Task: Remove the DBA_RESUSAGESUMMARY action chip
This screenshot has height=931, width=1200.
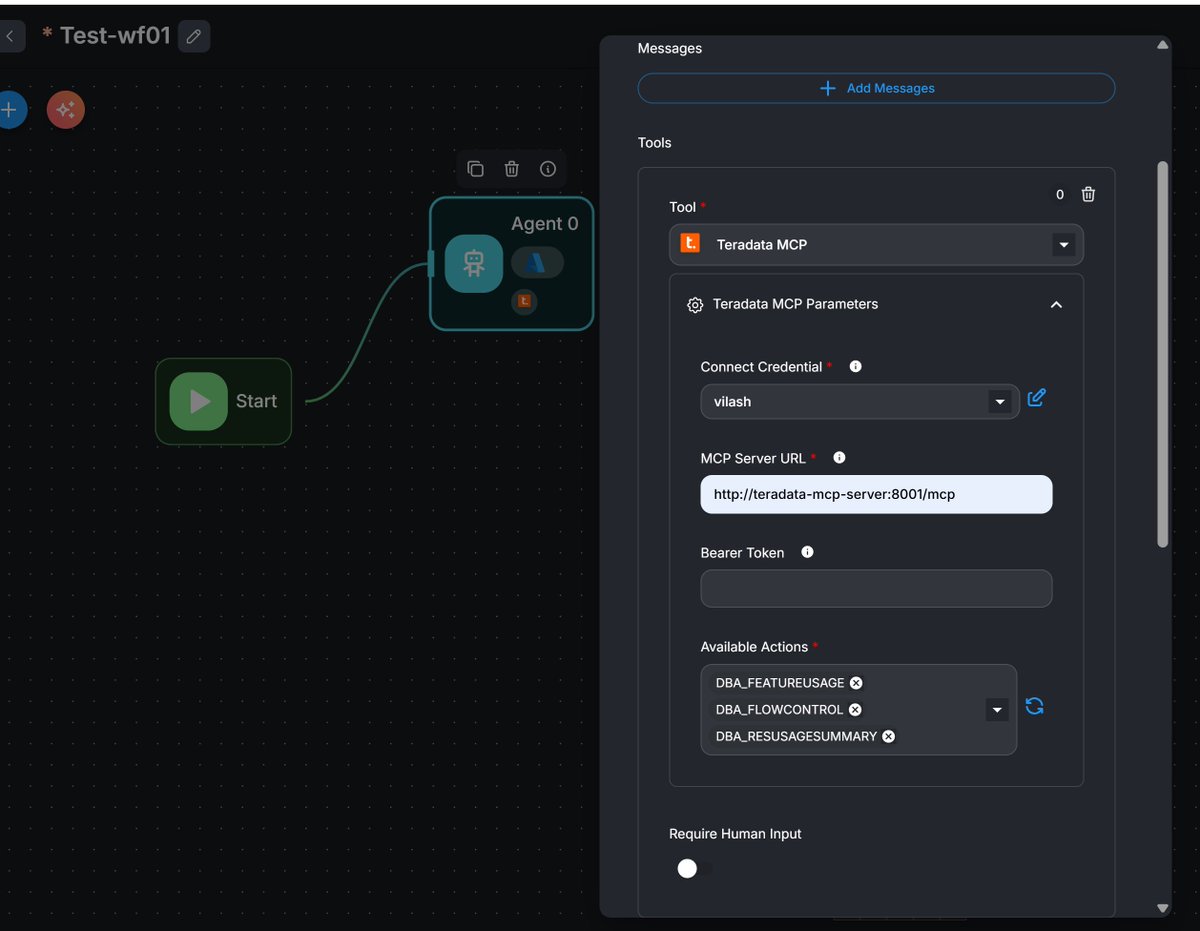Action: pyautogui.click(x=888, y=736)
